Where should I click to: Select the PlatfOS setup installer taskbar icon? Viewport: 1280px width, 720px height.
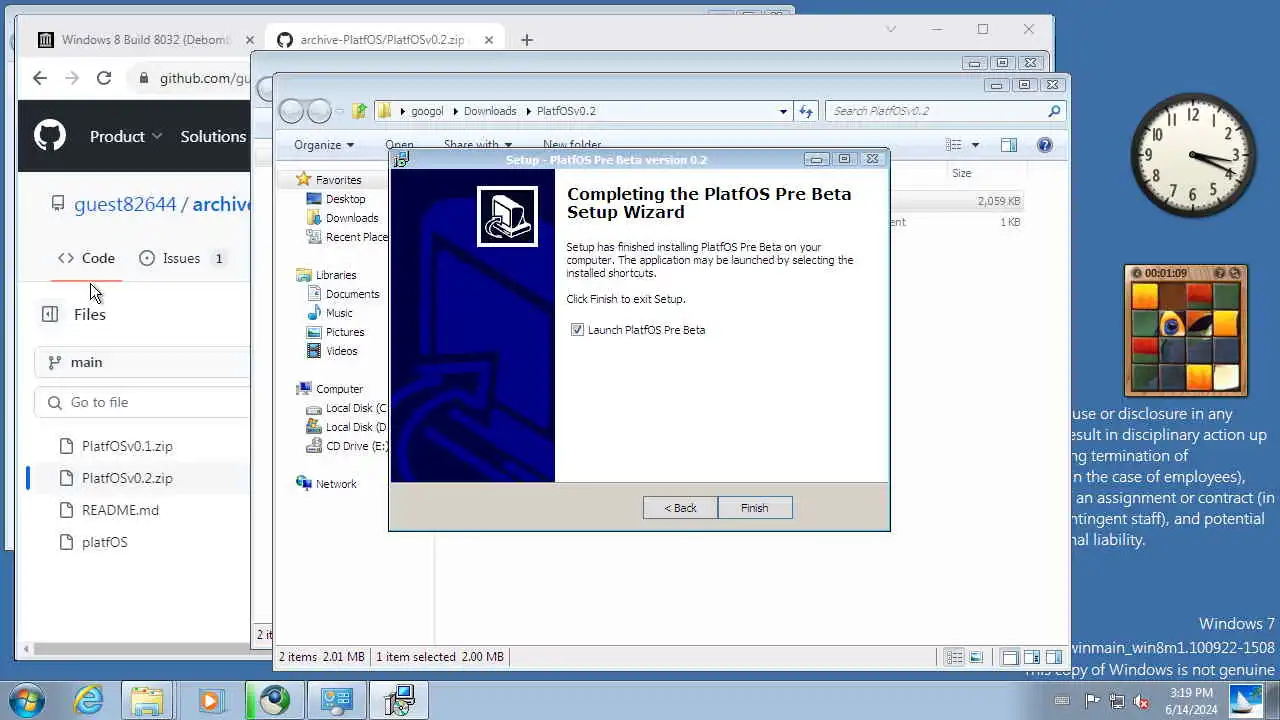399,700
